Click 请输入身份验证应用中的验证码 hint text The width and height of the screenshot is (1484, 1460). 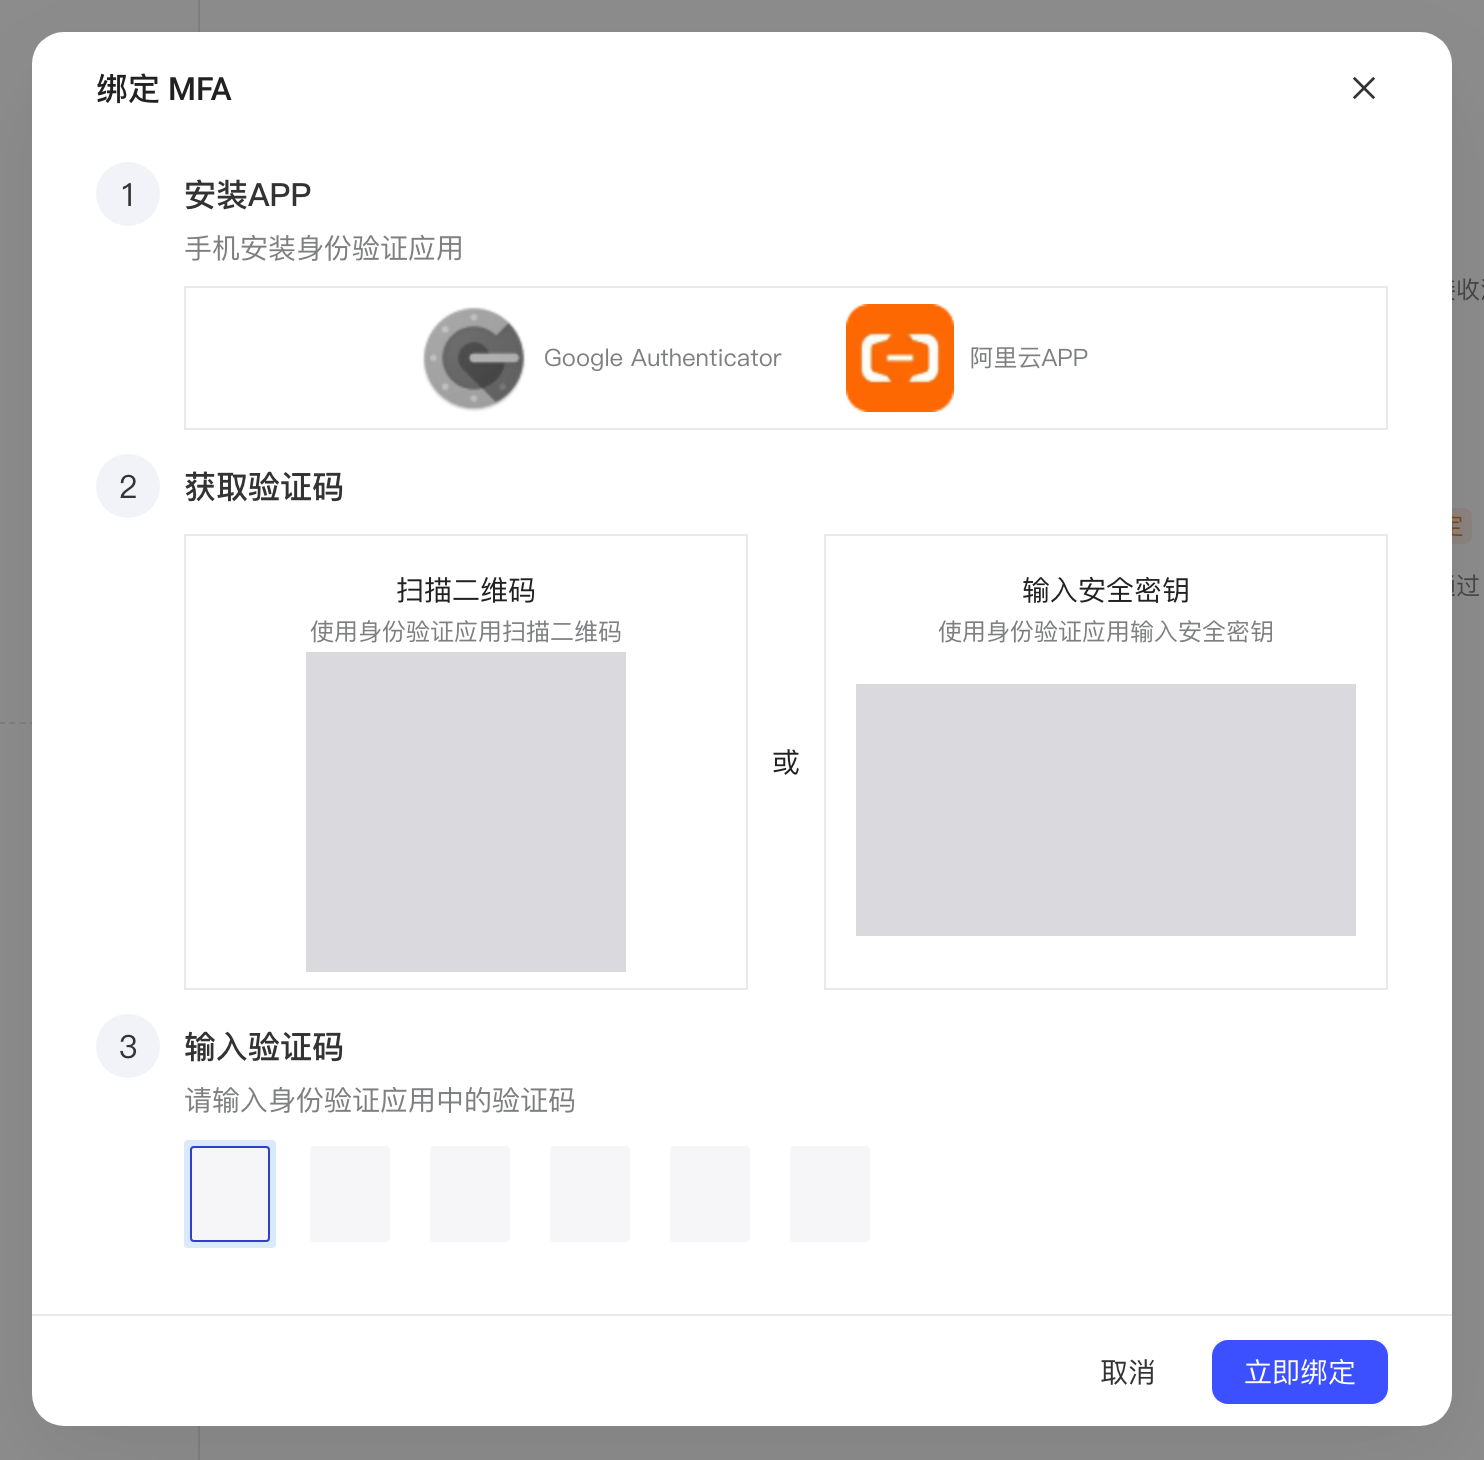point(380,1101)
